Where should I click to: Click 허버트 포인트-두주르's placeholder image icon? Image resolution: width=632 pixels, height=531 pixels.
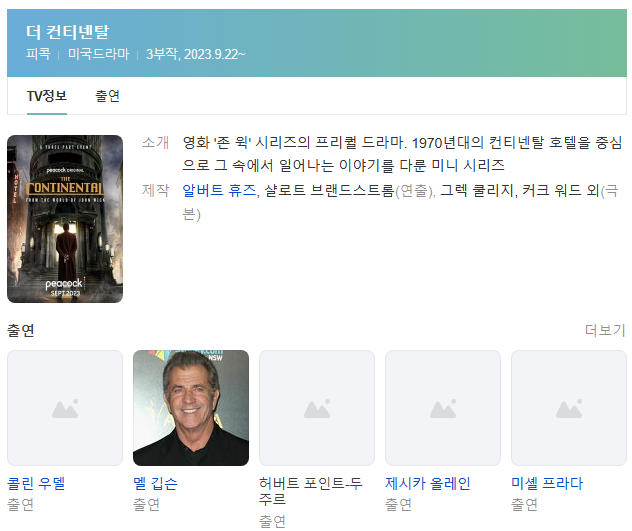(317, 408)
